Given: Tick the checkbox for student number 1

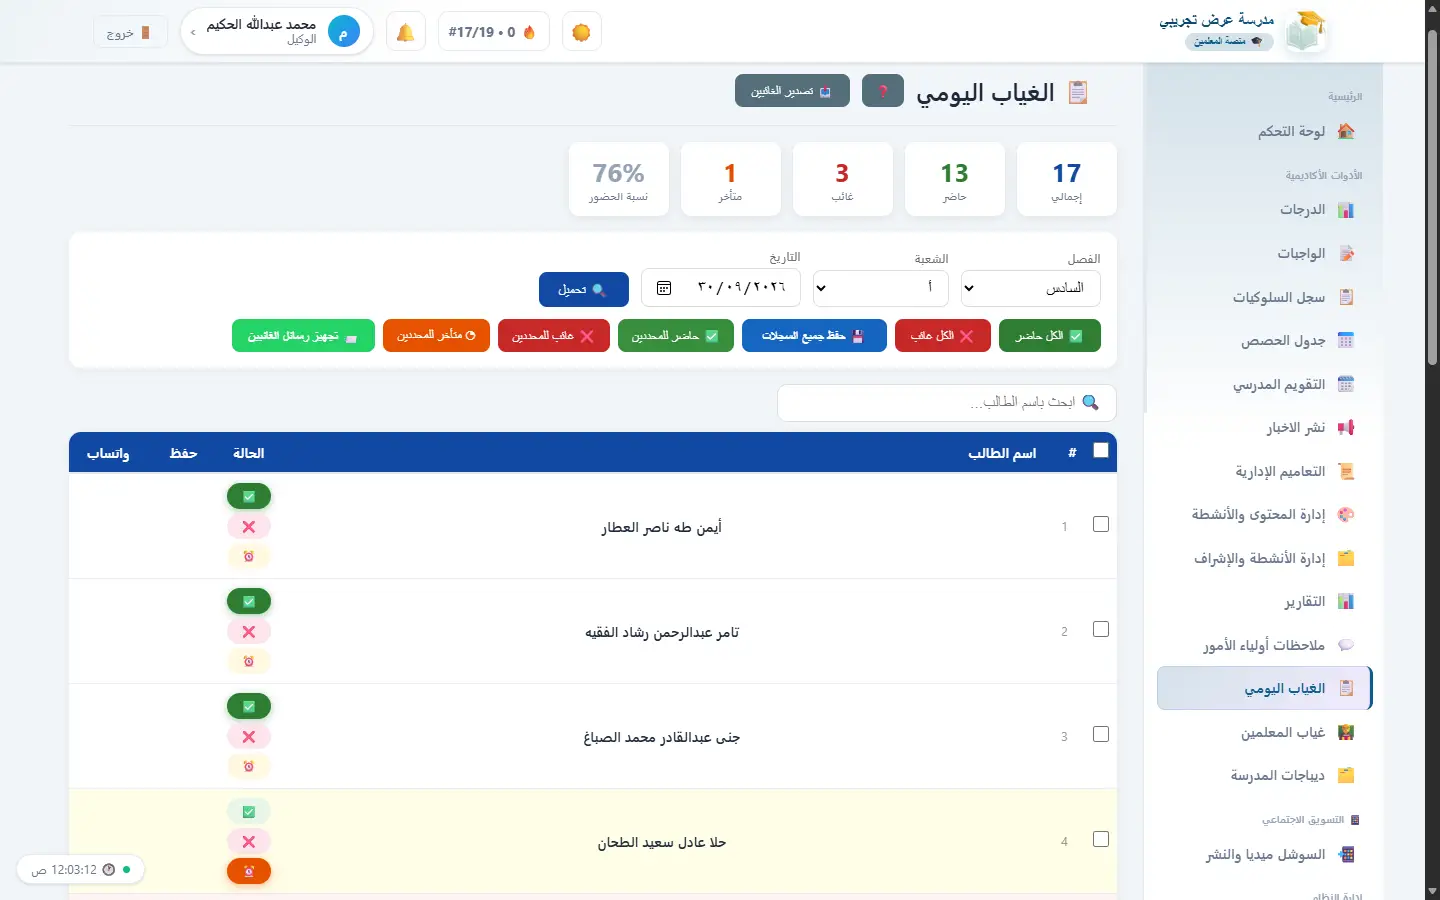Looking at the screenshot, I should point(1101,524).
